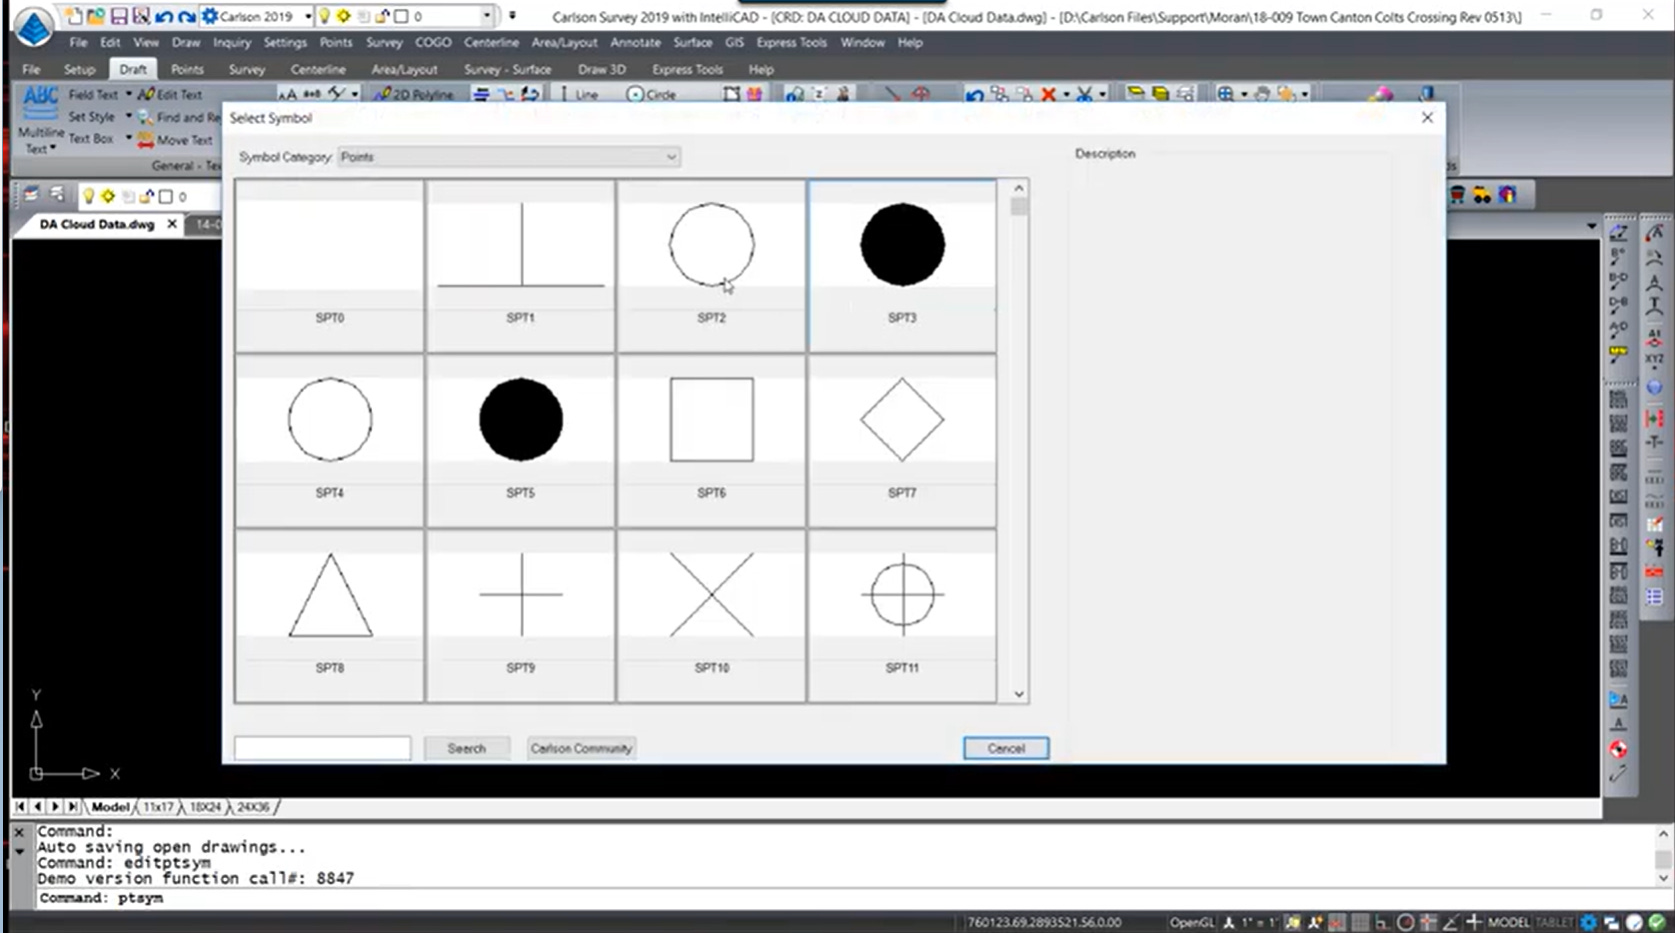Viewport: 1675px width, 933px height.
Task: Expand the Set Style dropdown arrow
Action: [x=128, y=116]
